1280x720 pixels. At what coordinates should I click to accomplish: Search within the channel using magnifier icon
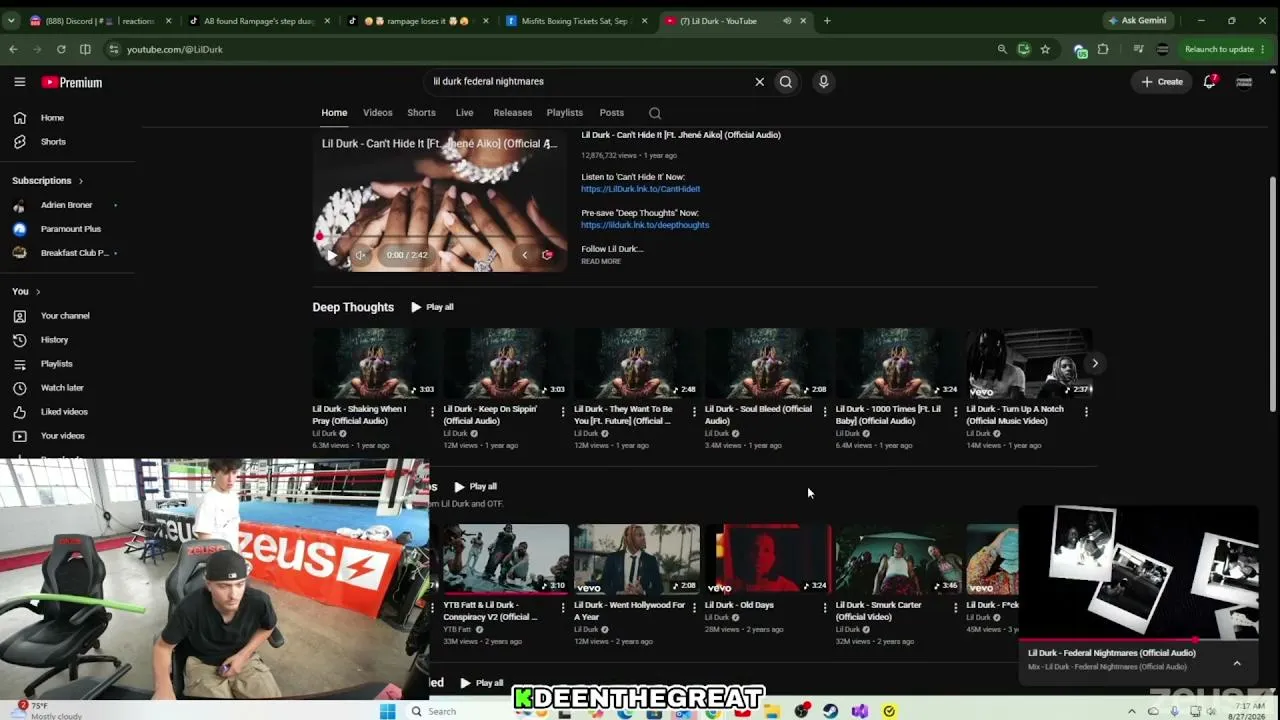pos(655,113)
